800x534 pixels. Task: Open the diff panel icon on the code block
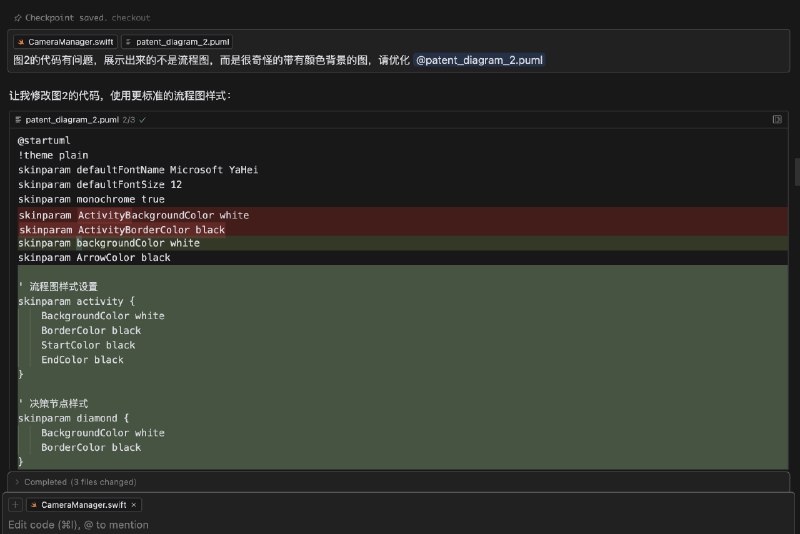point(777,119)
